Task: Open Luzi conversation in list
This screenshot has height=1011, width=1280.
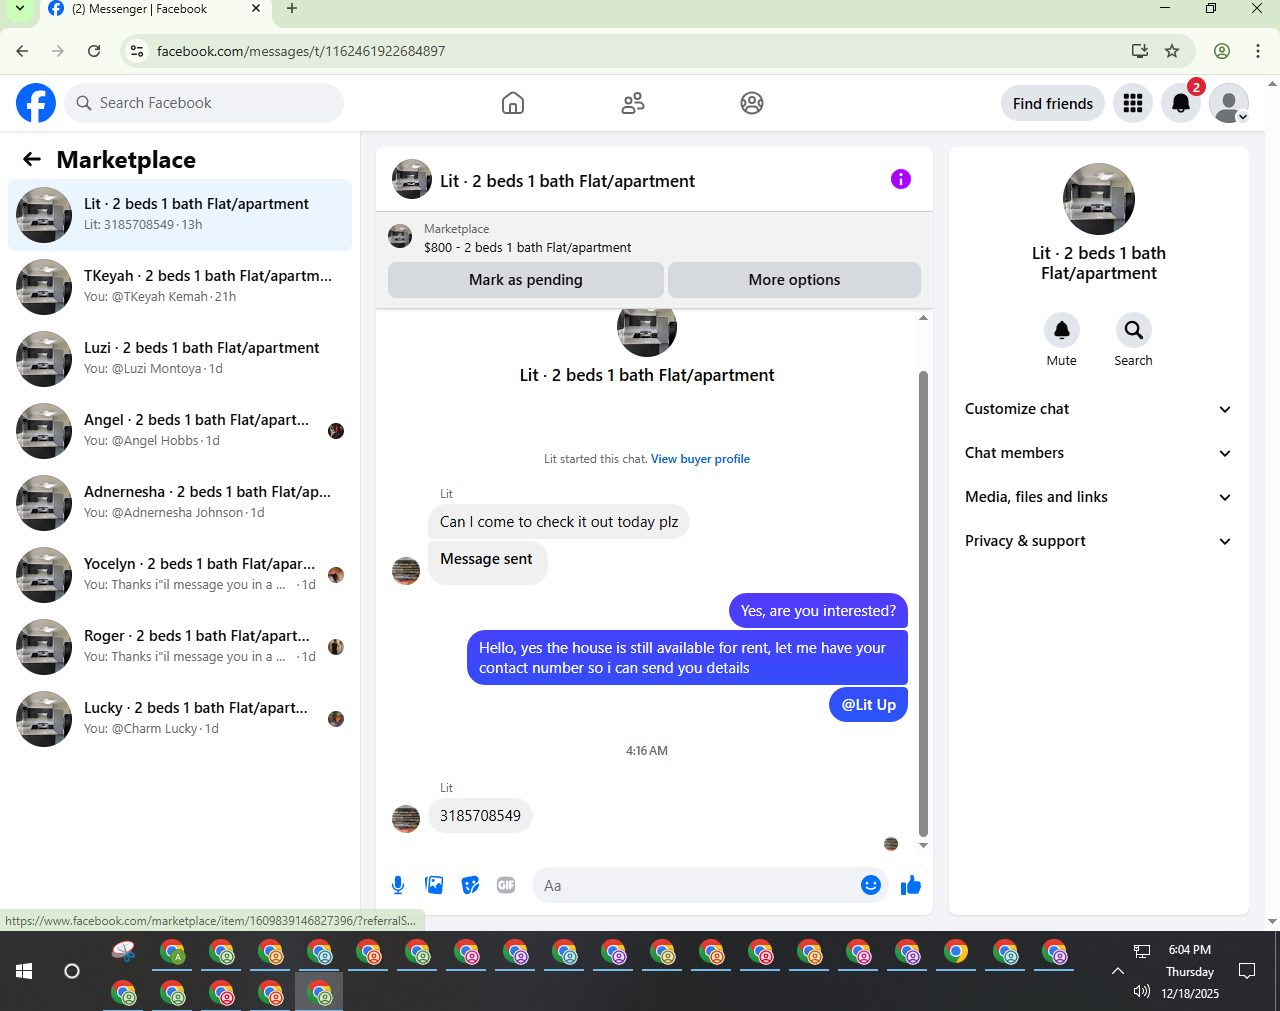Action: [180, 359]
